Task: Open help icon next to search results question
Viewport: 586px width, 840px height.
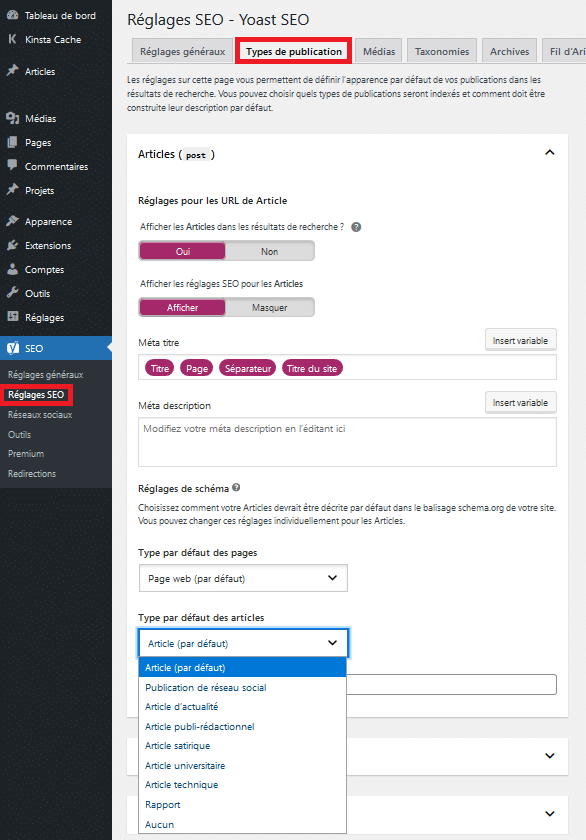Action: point(356,227)
